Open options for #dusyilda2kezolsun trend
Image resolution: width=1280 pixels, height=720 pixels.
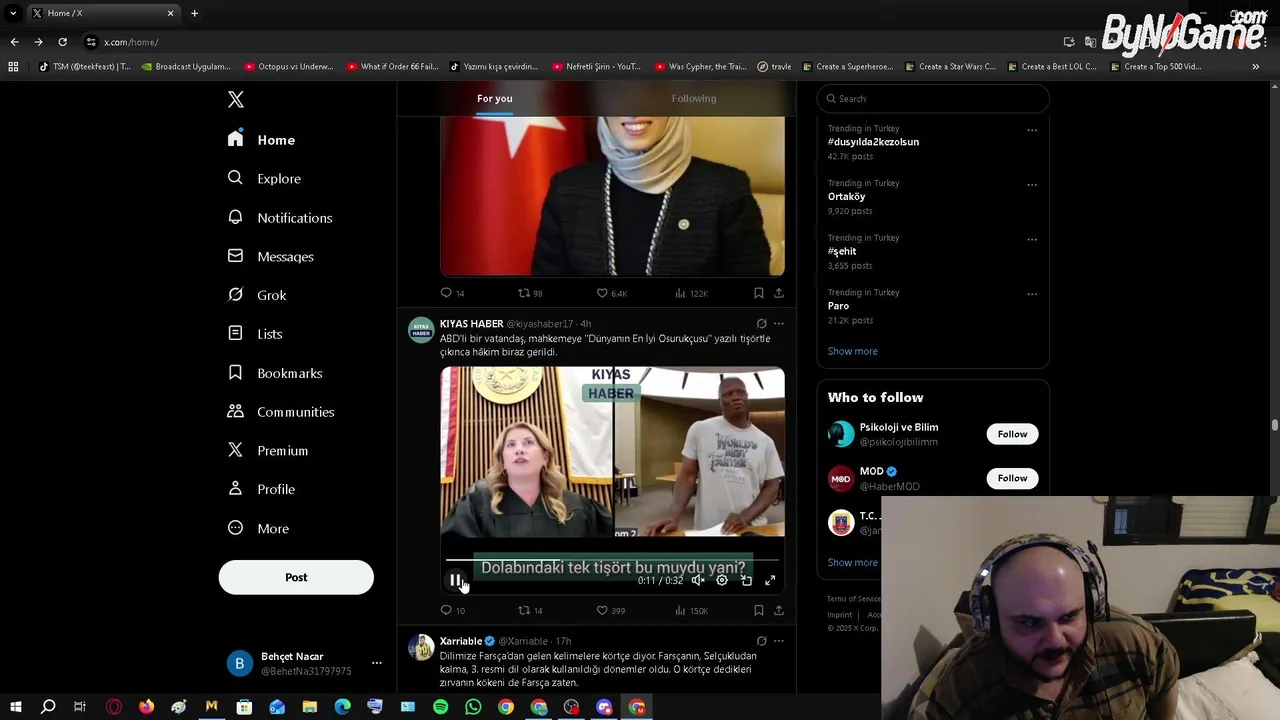click(1032, 130)
